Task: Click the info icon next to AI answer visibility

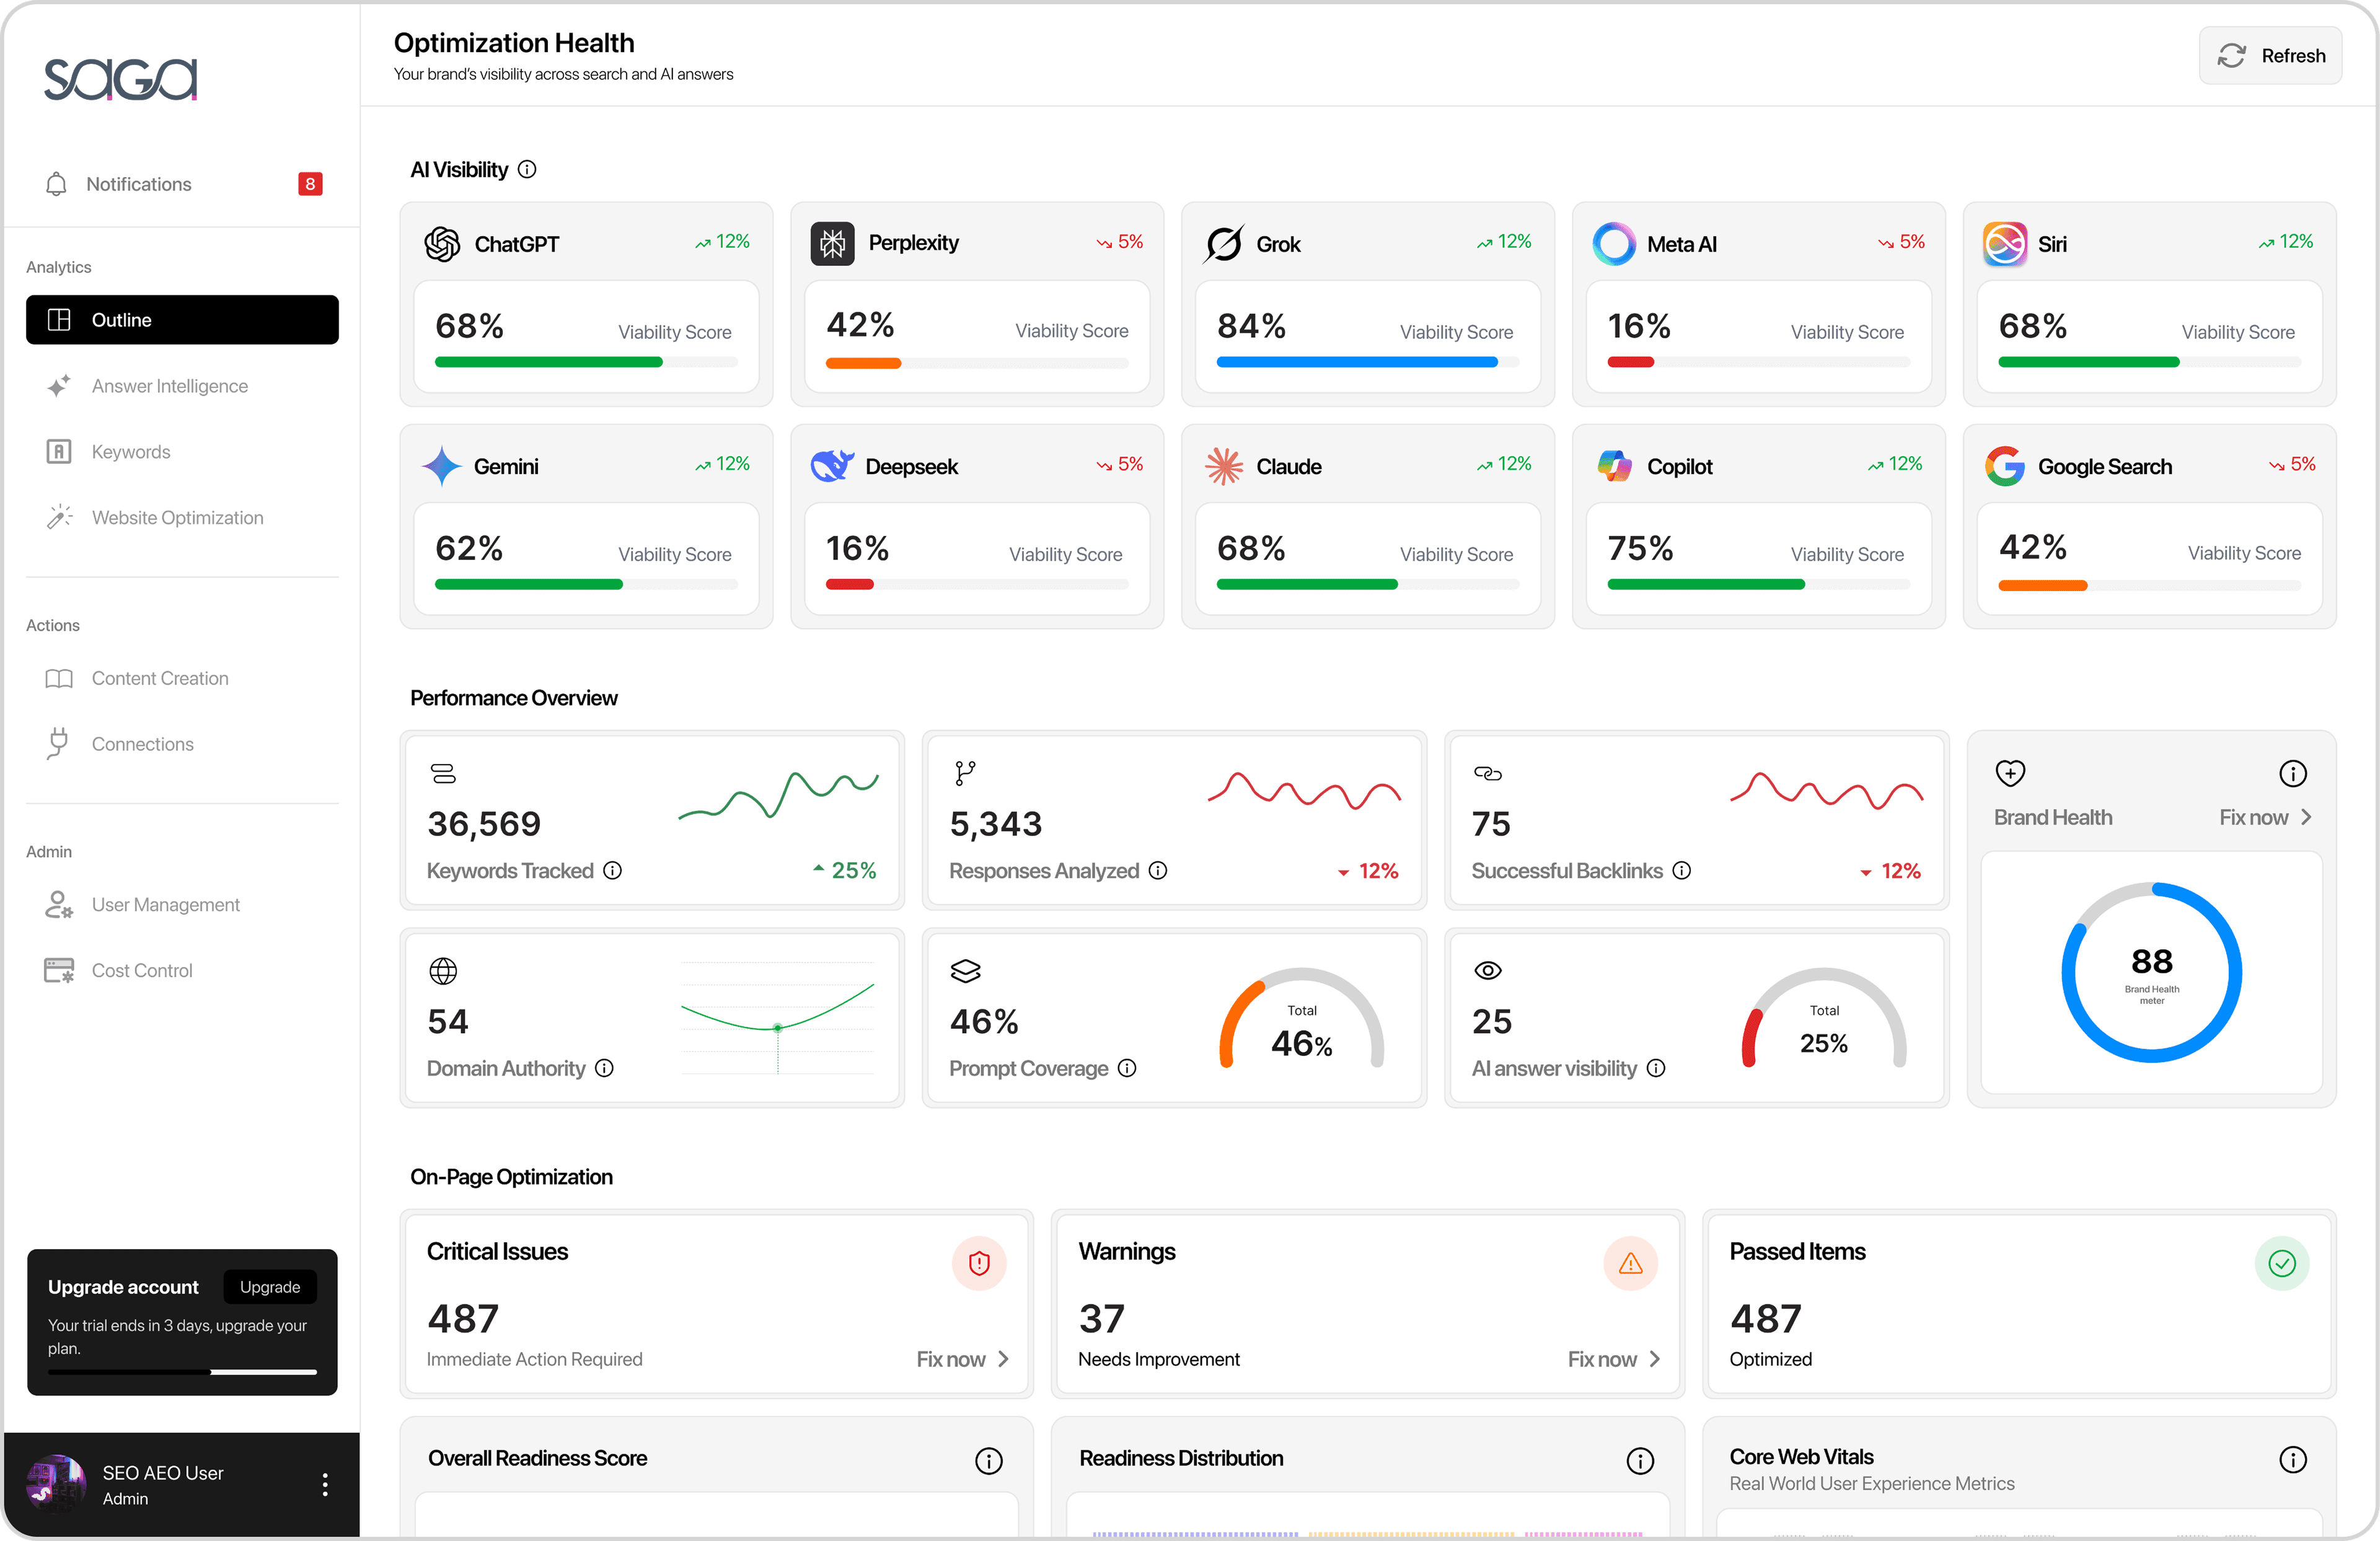Action: (1656, 1068)
